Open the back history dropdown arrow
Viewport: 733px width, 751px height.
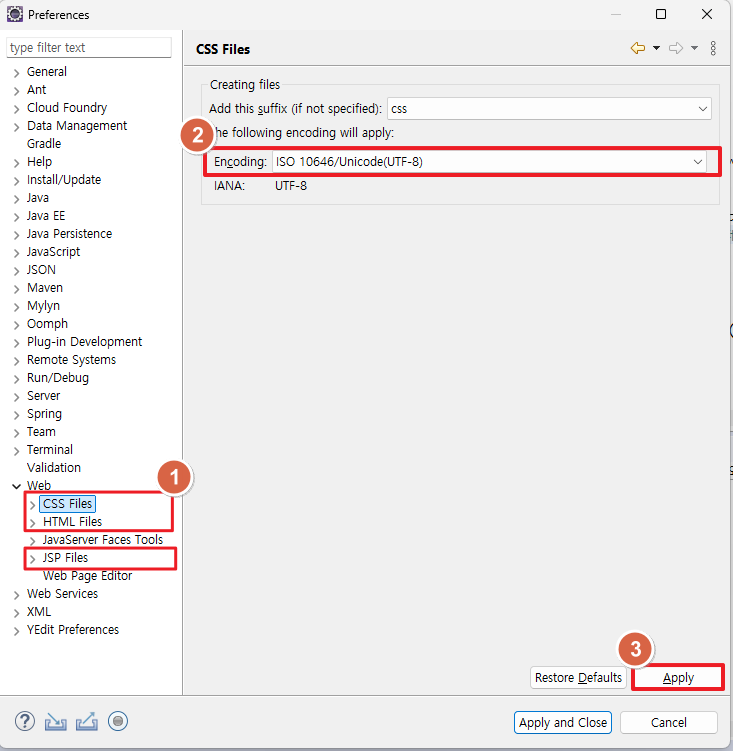[x=656, y=48]
